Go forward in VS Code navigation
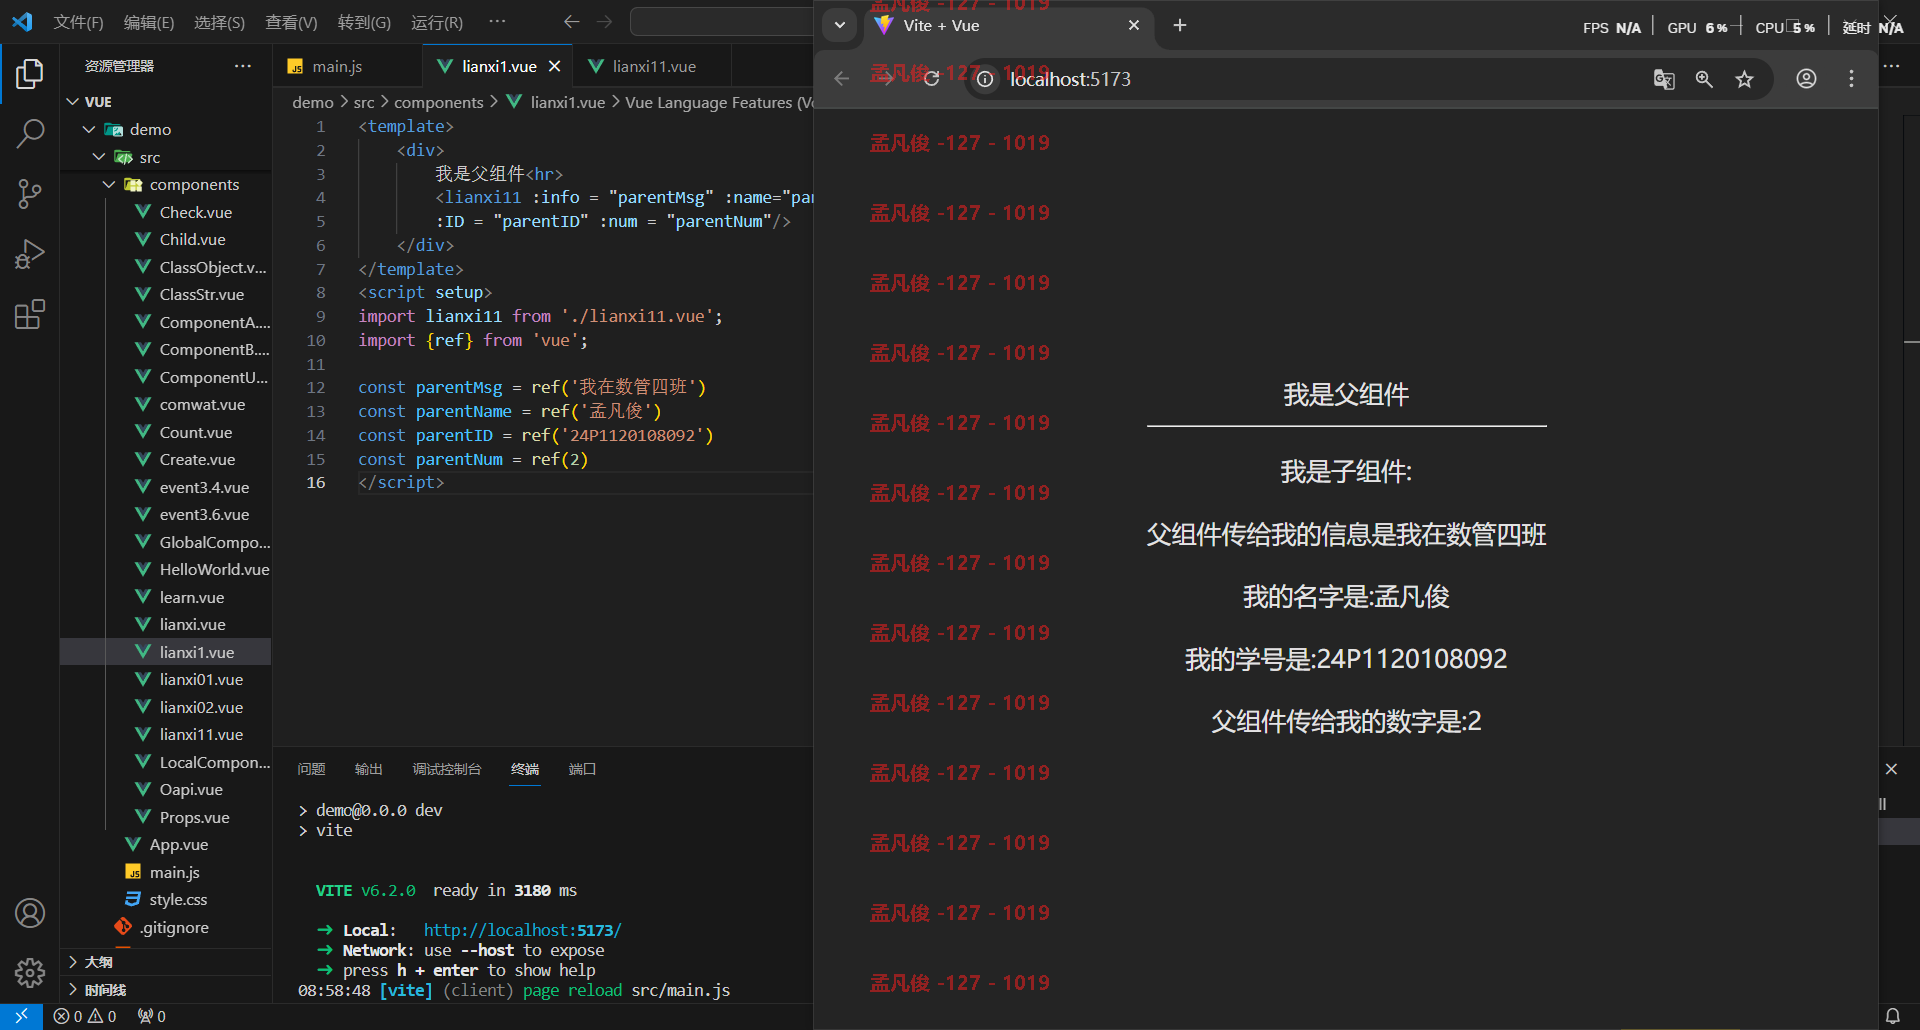 605,22
